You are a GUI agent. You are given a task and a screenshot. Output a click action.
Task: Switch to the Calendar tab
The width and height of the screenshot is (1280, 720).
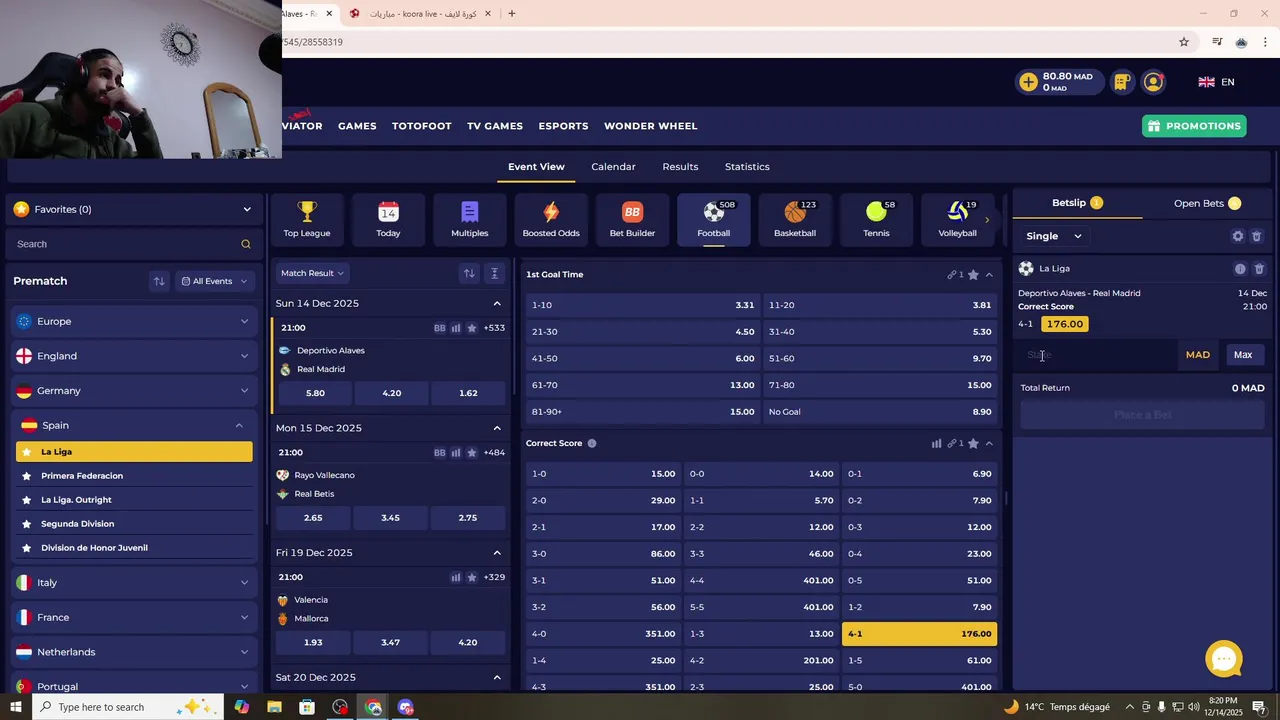point(613,167)
